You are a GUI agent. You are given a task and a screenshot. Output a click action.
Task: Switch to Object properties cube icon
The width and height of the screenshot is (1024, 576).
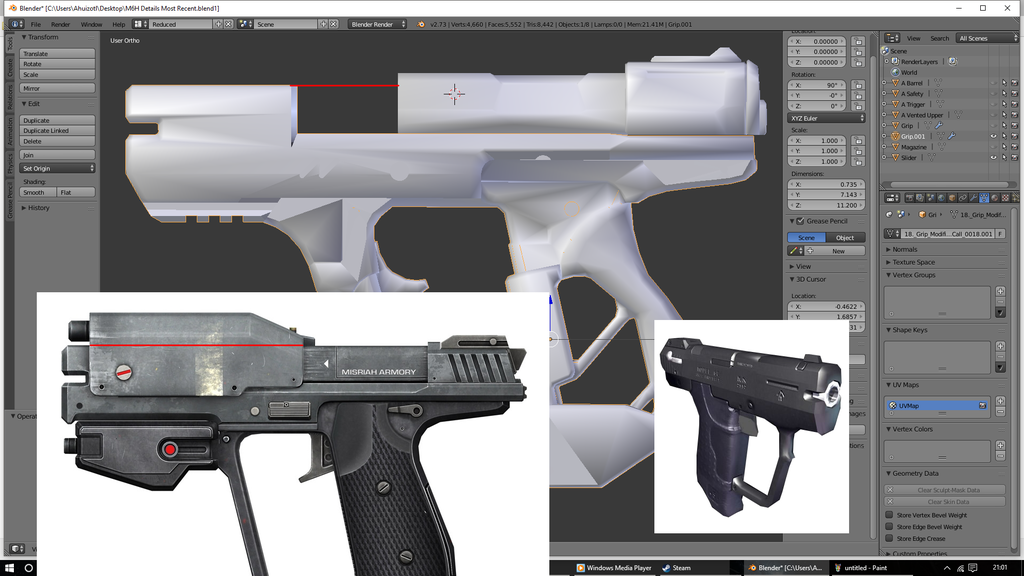click(952, 198)
